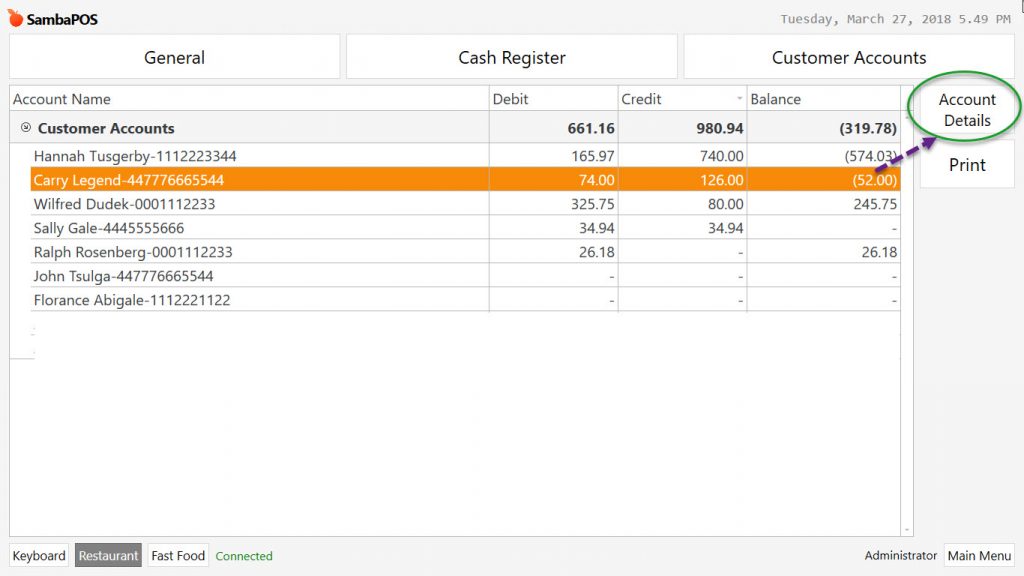Click the date and time display
The width and height of the screenshot is (1024, 576).
895,19
